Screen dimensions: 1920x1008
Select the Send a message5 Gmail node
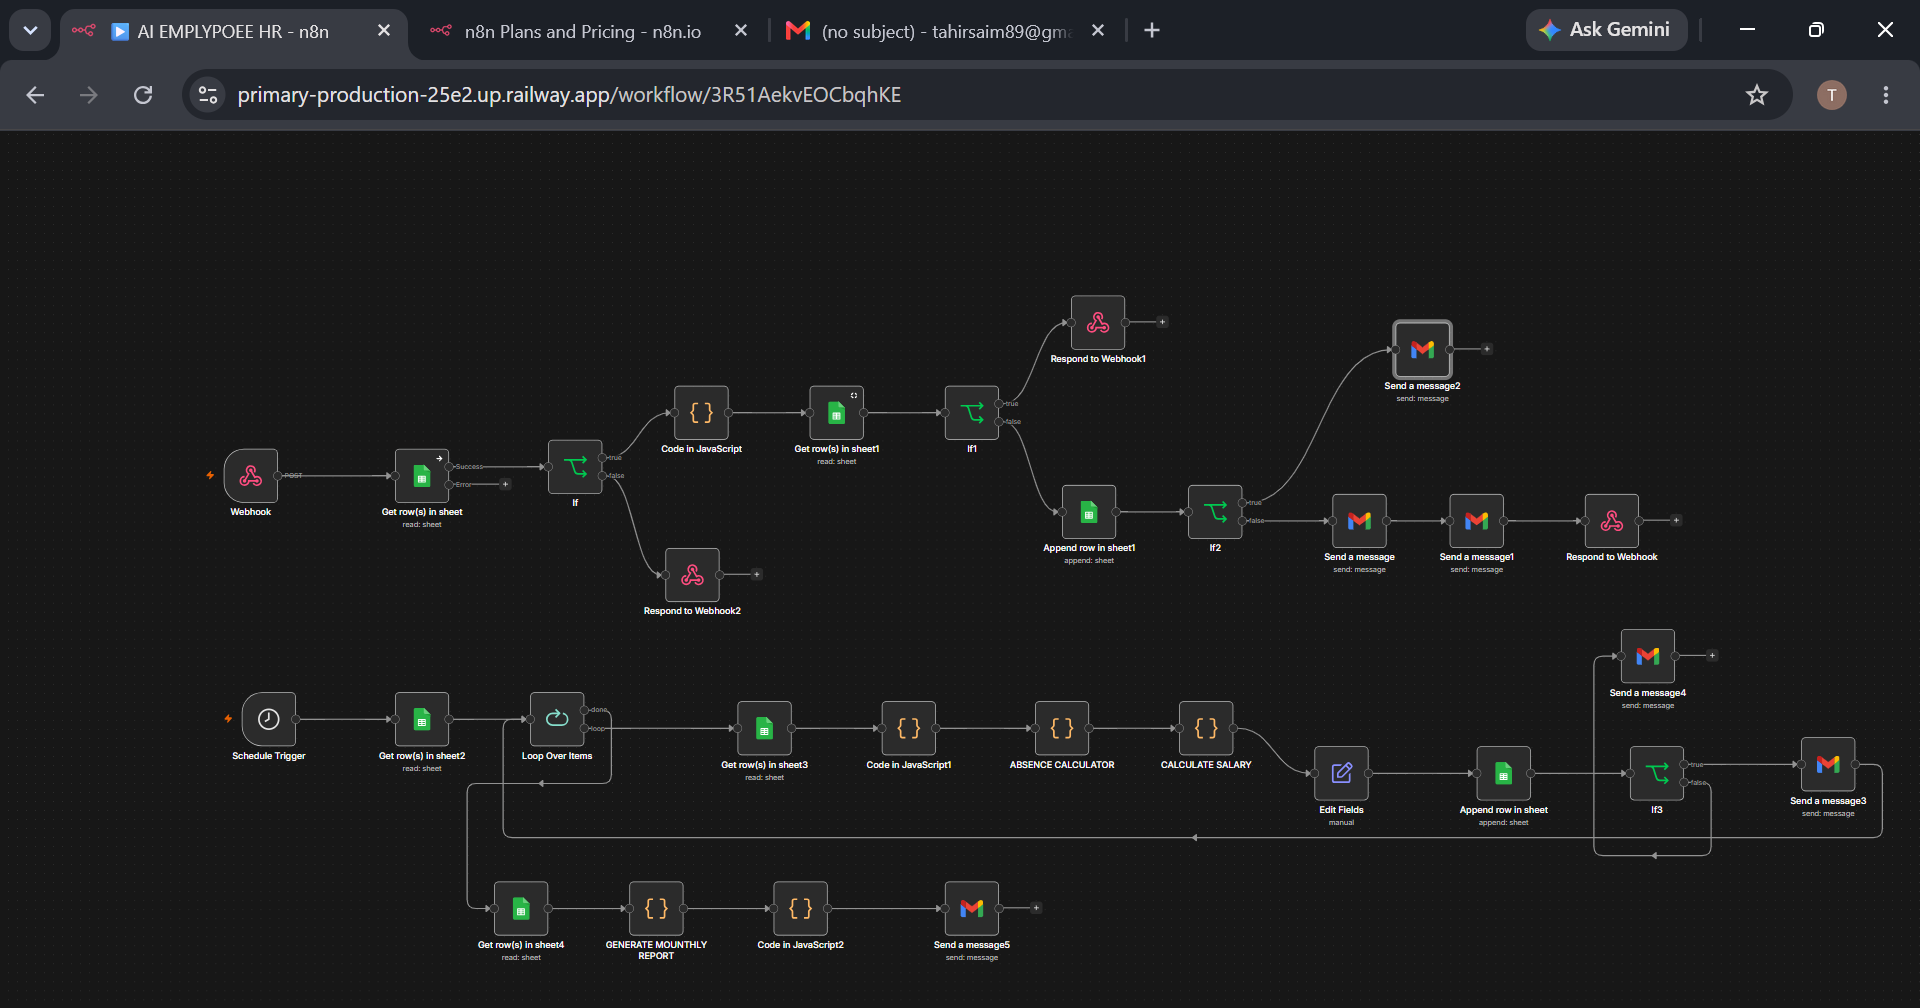click(972, 908)
